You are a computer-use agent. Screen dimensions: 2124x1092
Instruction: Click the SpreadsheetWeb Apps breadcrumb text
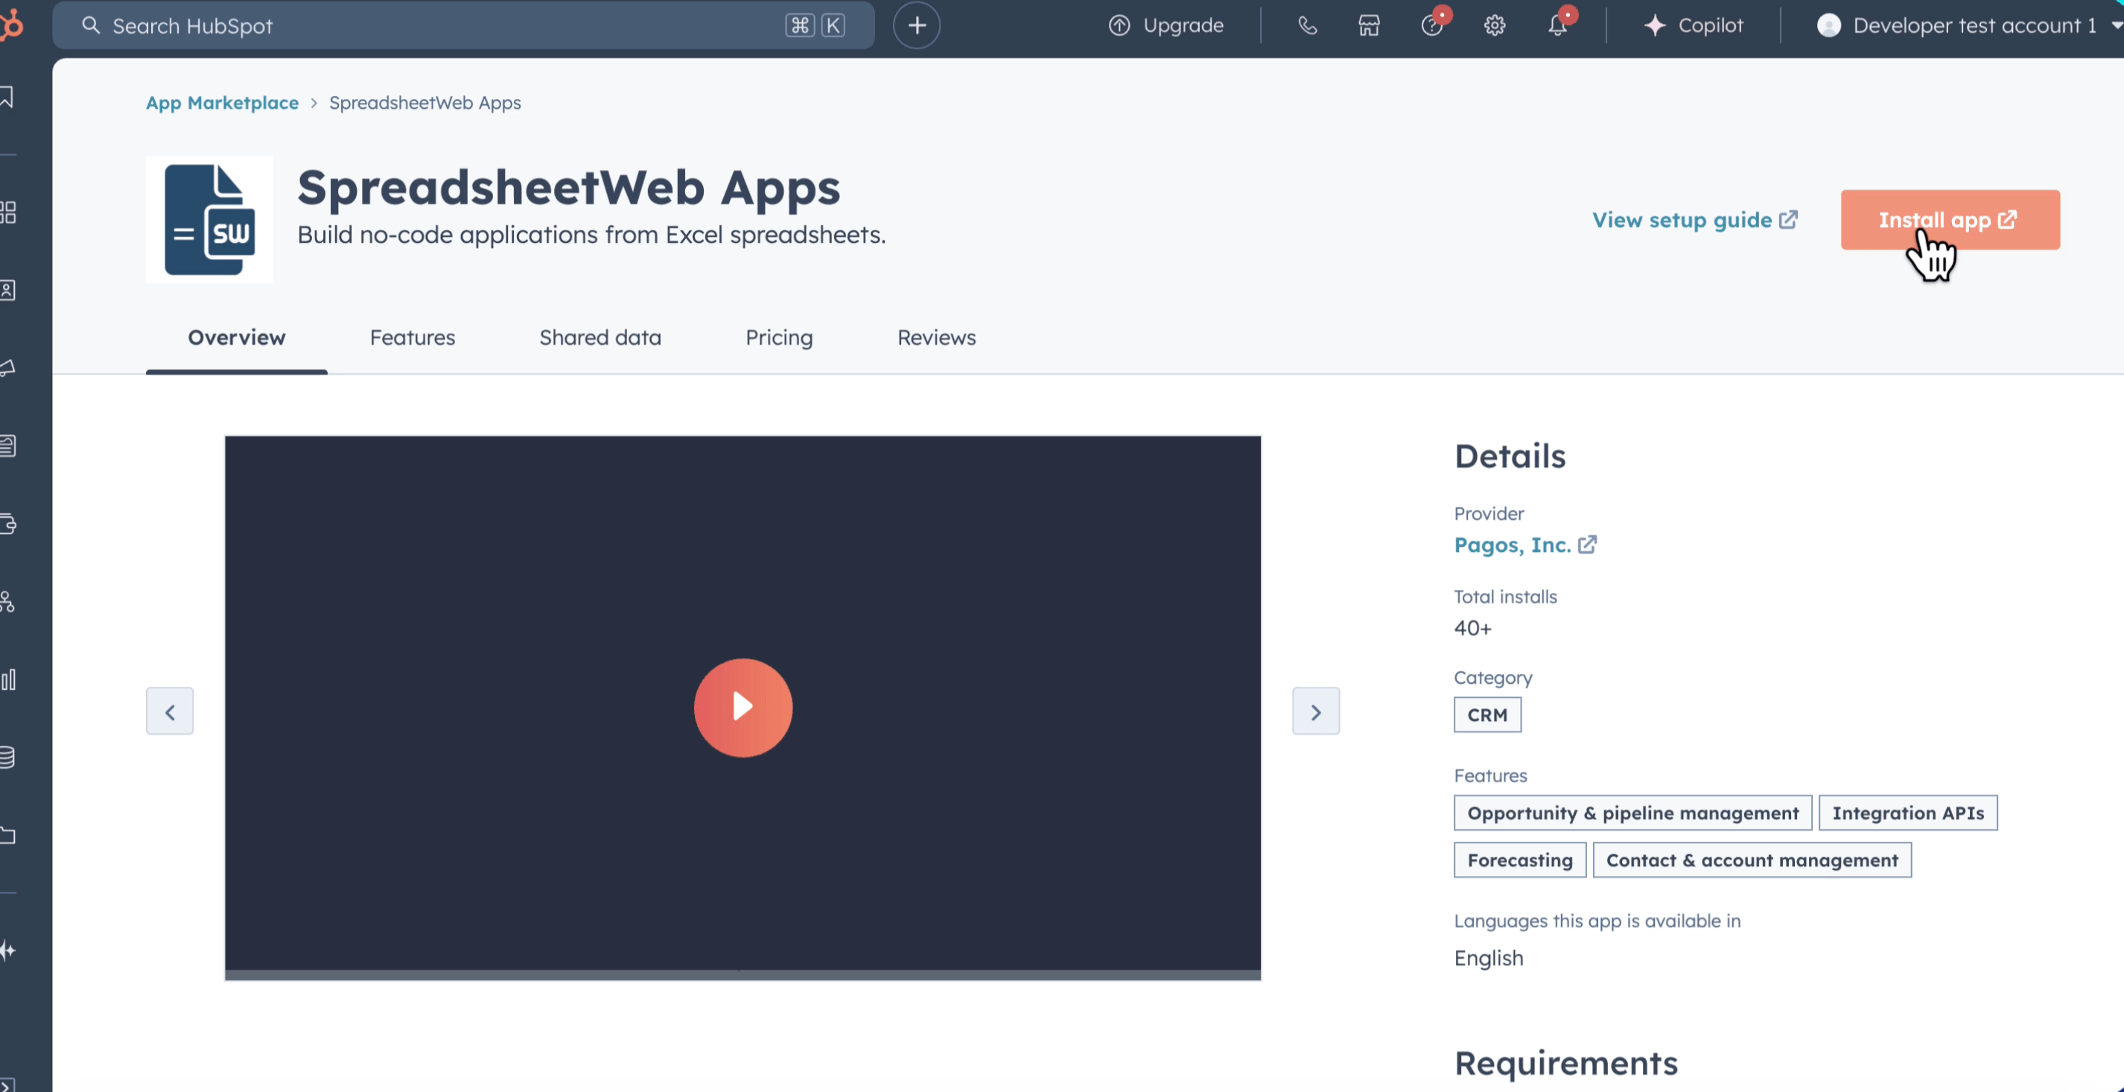coord(425,103)
